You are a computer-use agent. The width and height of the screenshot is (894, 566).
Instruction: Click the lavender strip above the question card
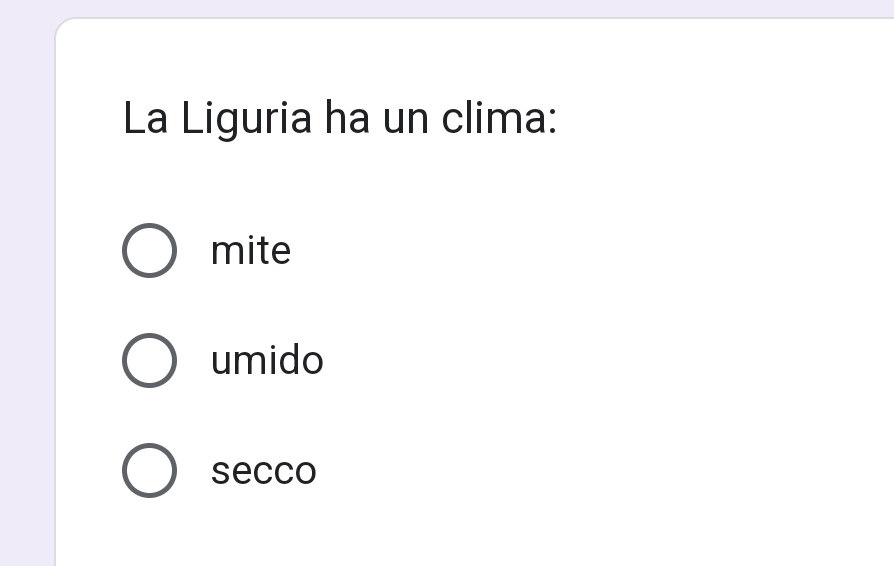pos(450,8)
